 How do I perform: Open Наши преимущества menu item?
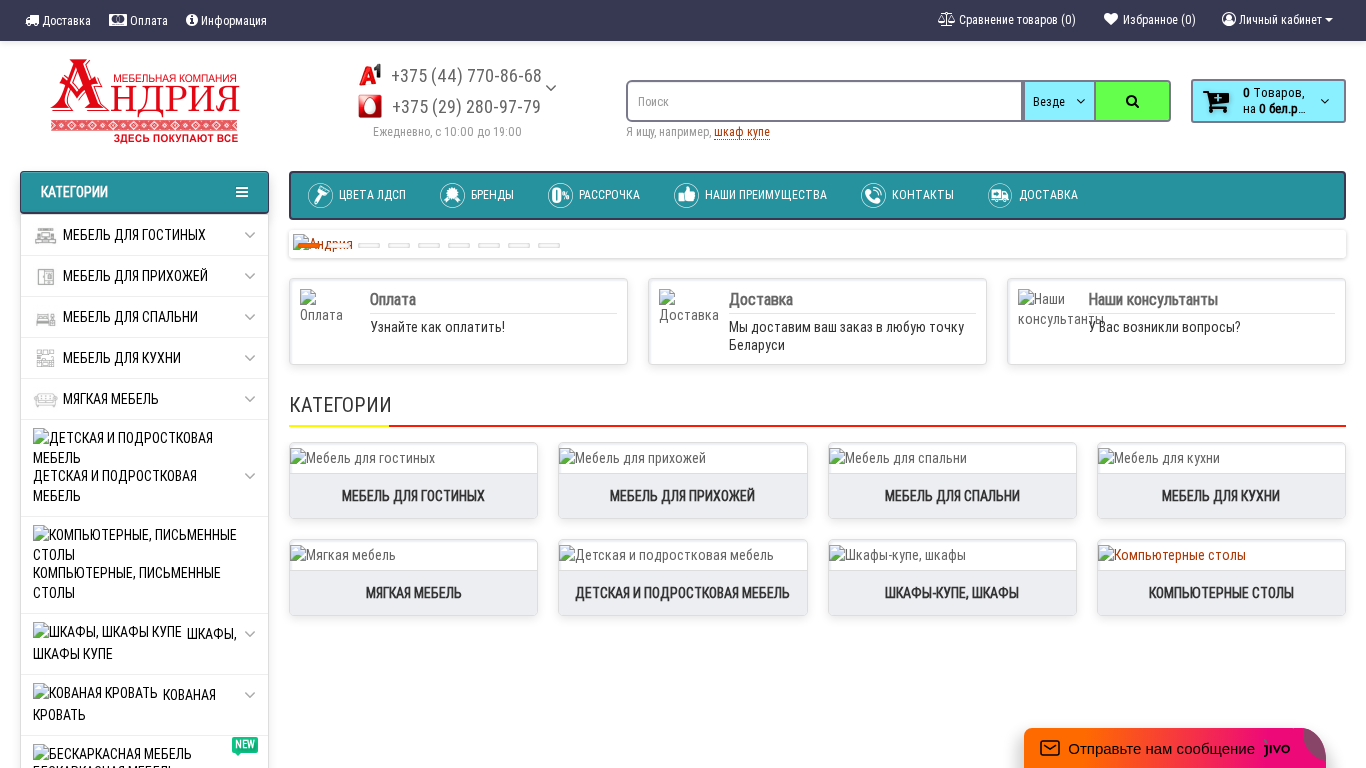pyautogui.click(x=750, y=195)
